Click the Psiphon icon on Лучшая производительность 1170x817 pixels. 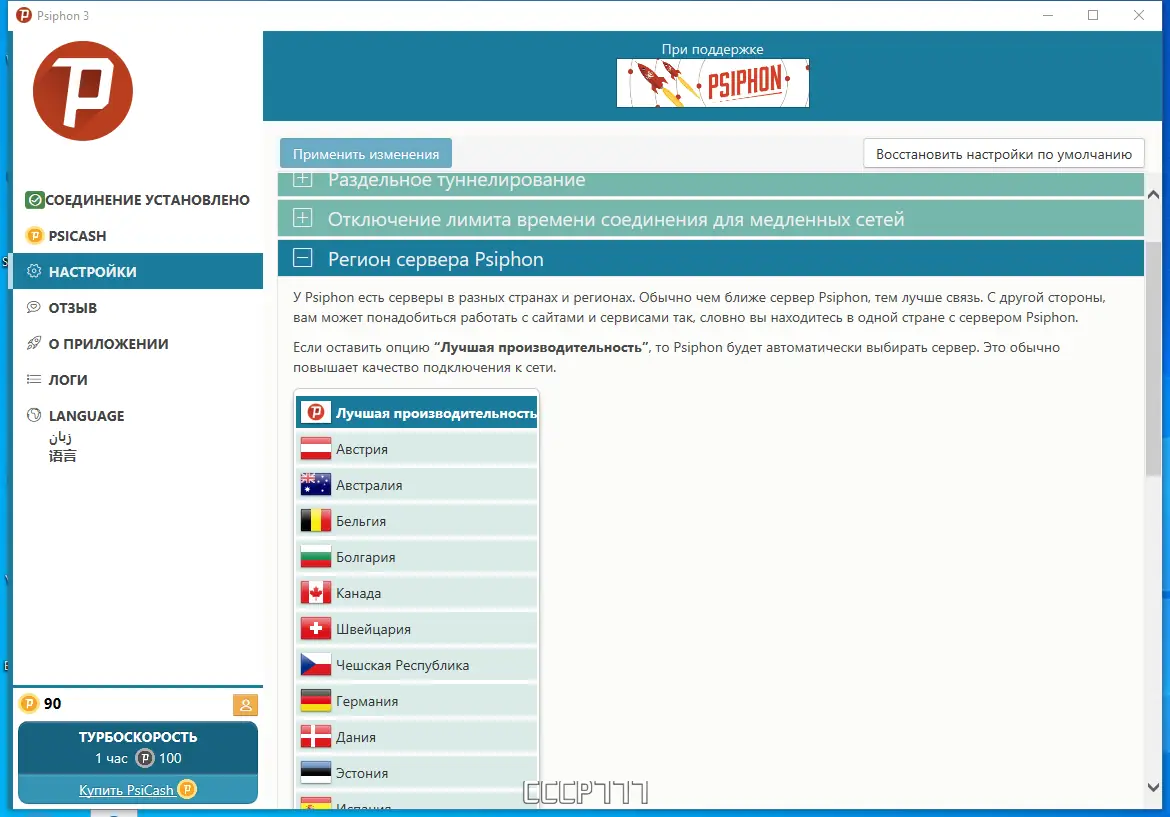tap(316, 413)
